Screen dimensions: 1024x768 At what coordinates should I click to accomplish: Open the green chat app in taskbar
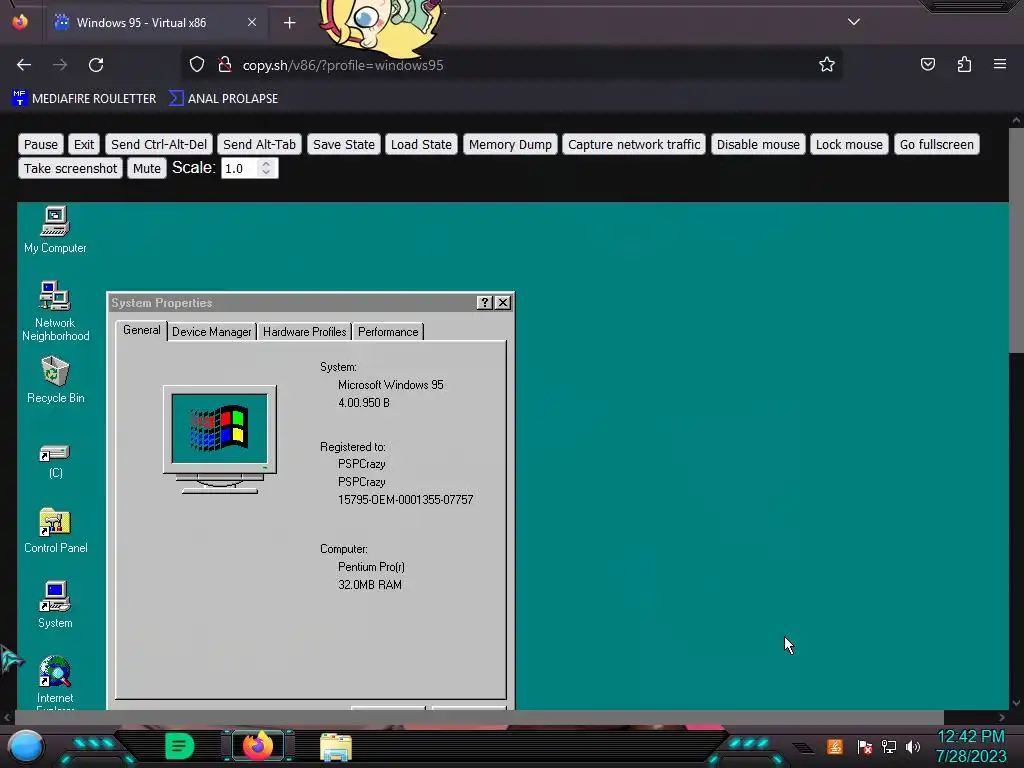(x=180, y=746)
